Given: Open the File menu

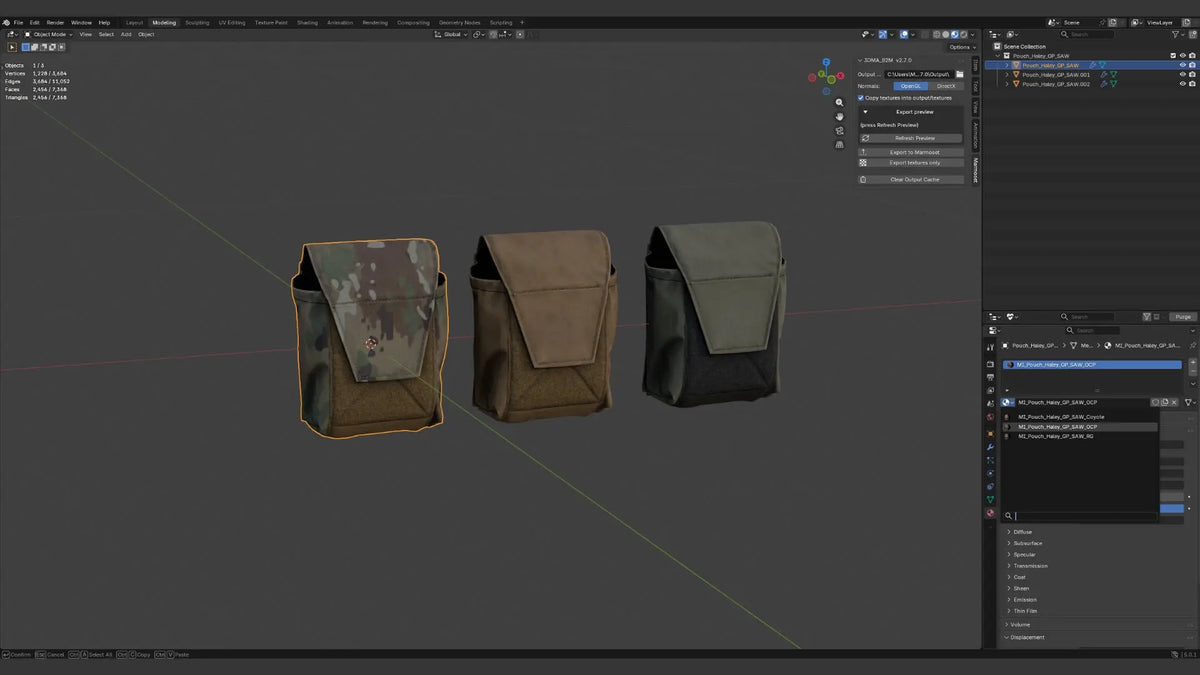Looking at the screenshot, I should coord(18,22).
